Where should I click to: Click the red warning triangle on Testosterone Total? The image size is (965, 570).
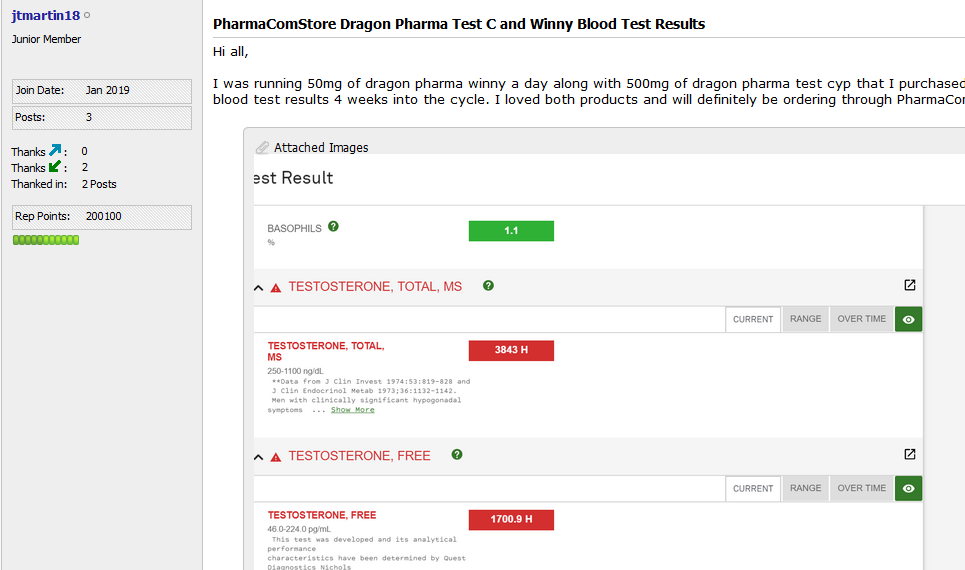276,288
